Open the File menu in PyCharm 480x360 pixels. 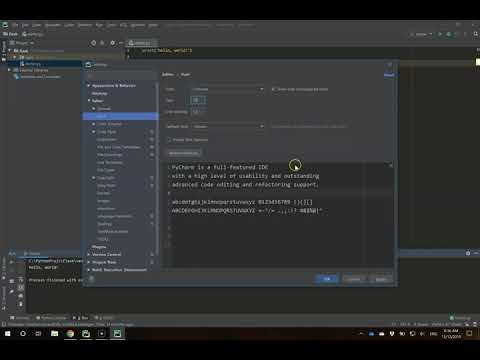point(15,25)
